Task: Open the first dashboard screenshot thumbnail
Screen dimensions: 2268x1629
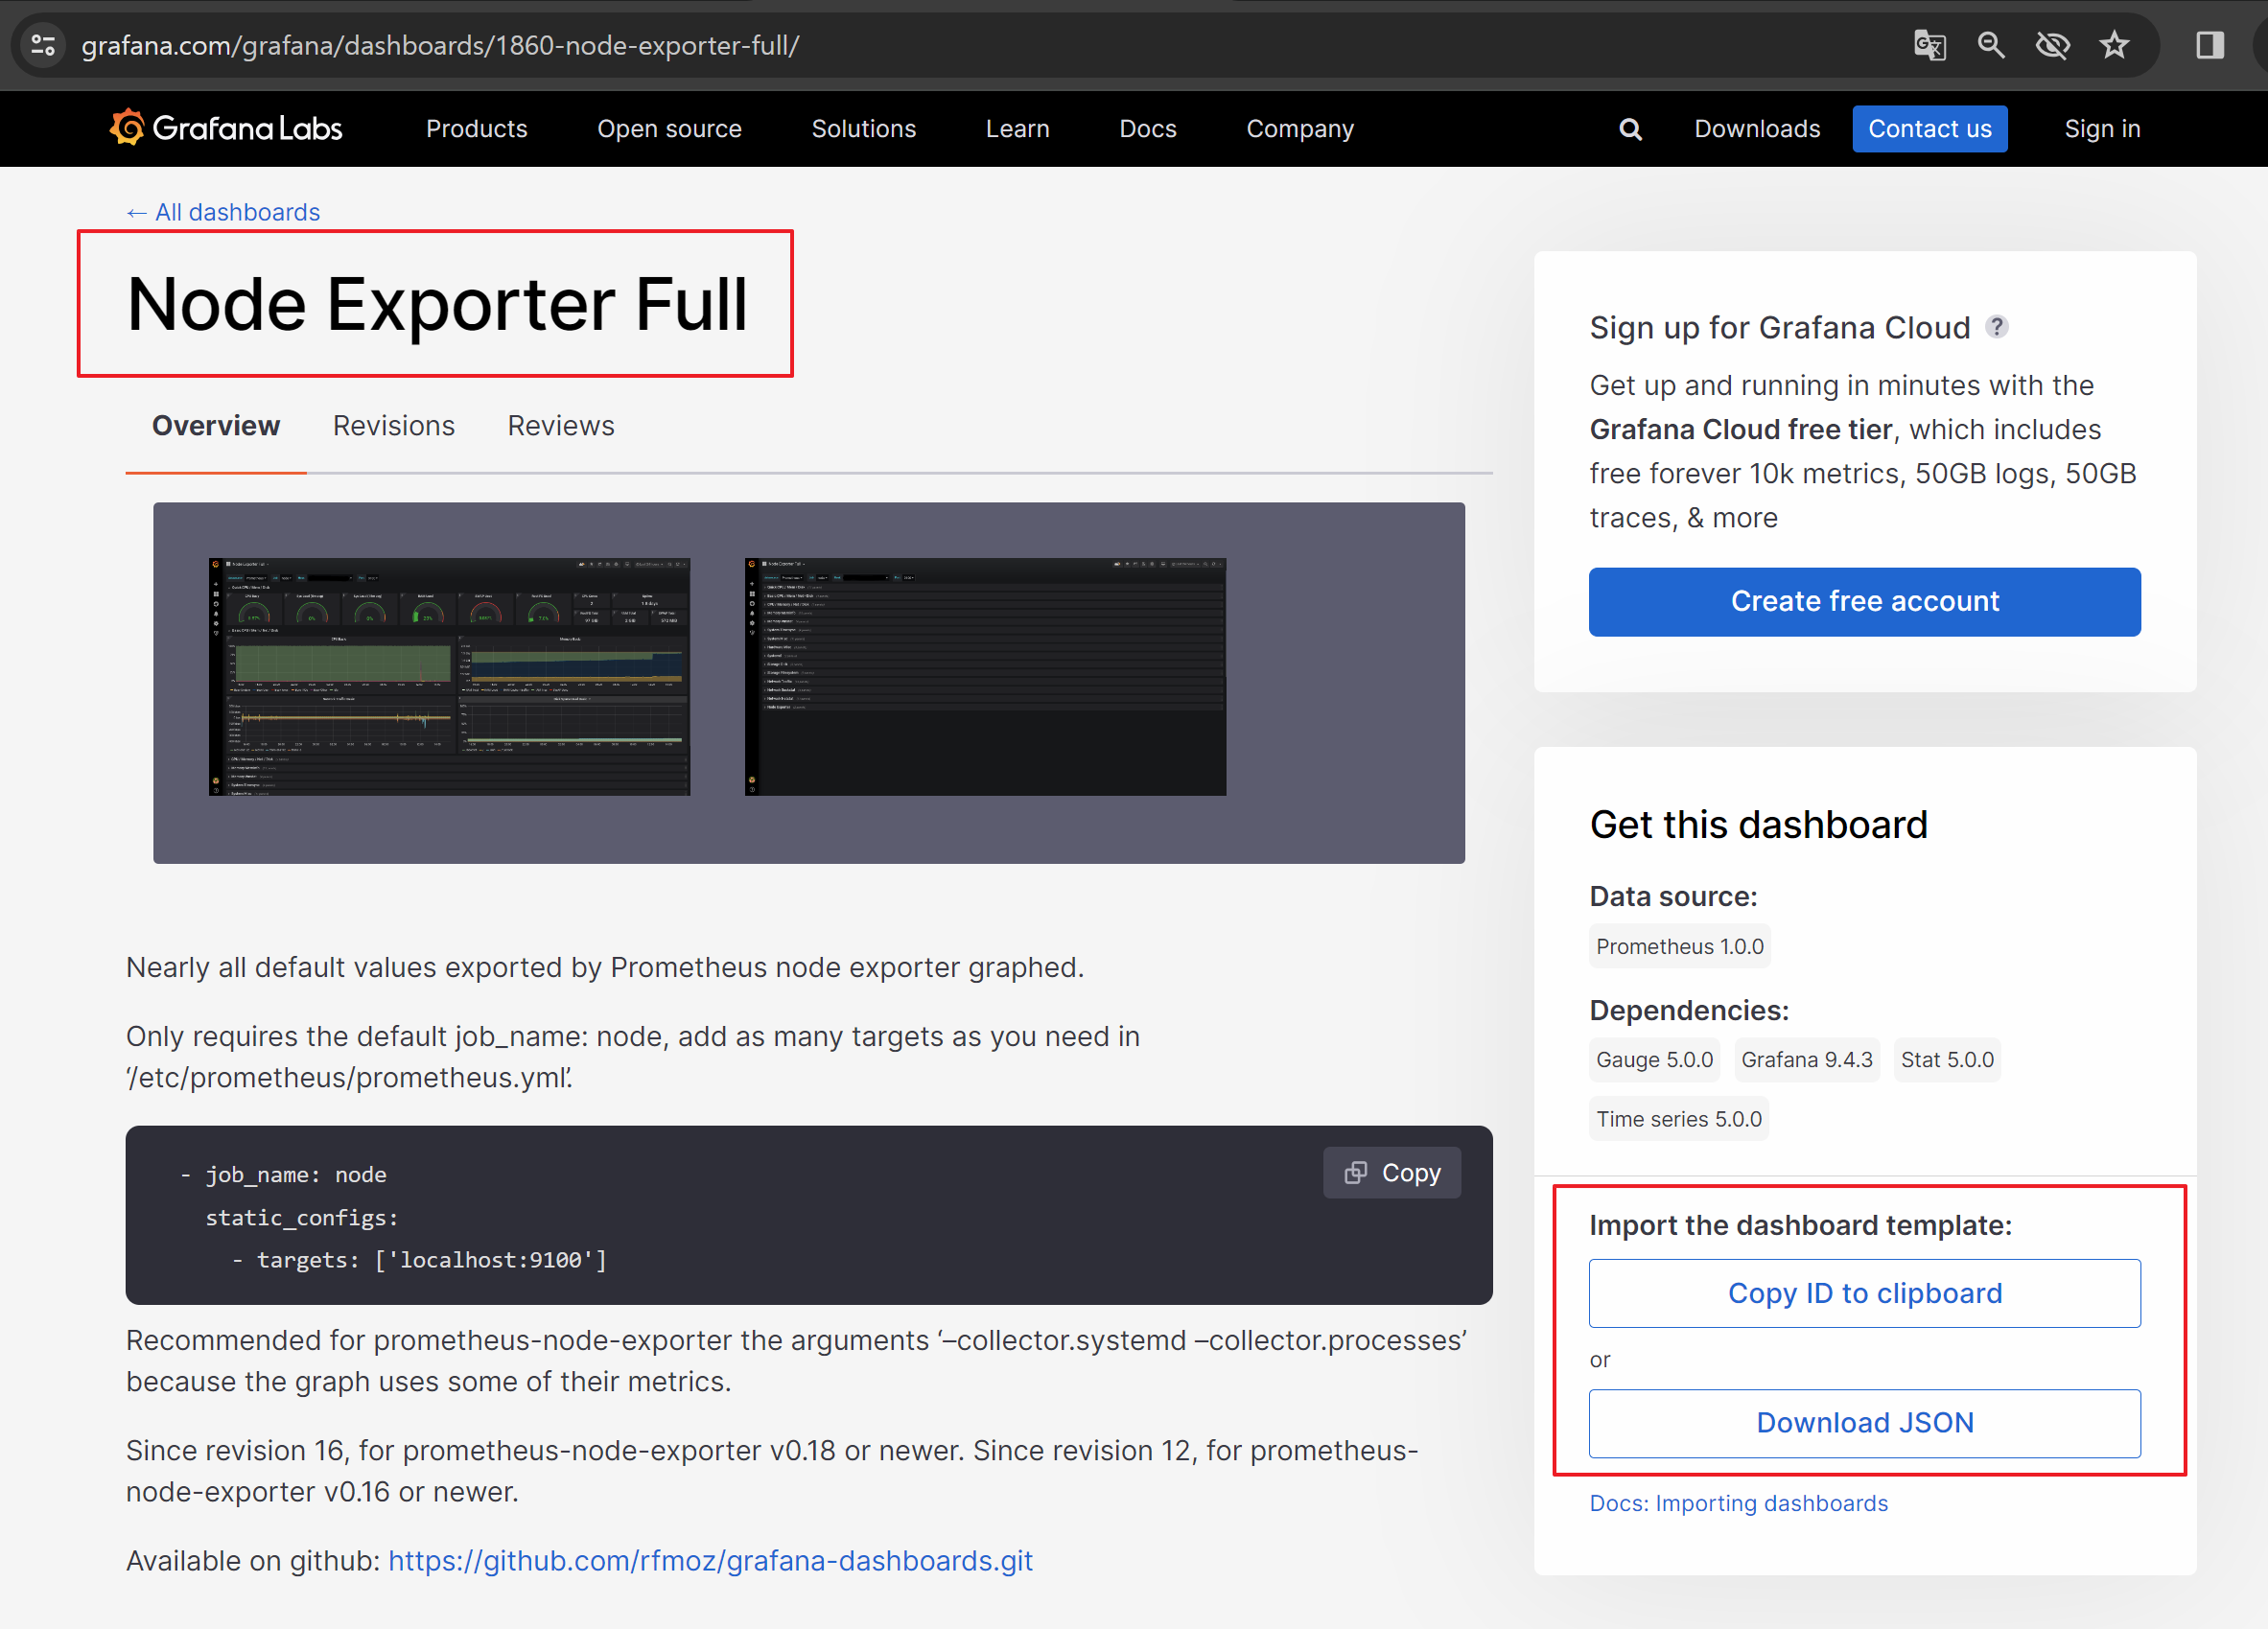Action: click(x=449, y=677)
